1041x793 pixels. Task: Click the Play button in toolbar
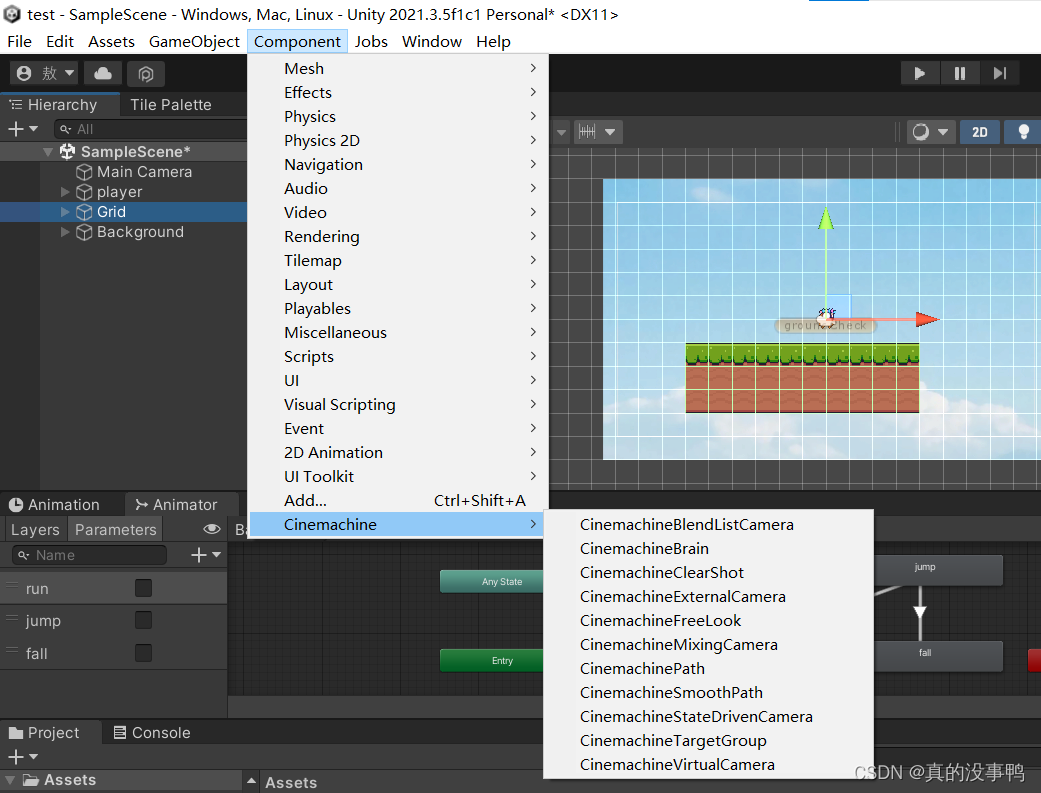[920, 73]
